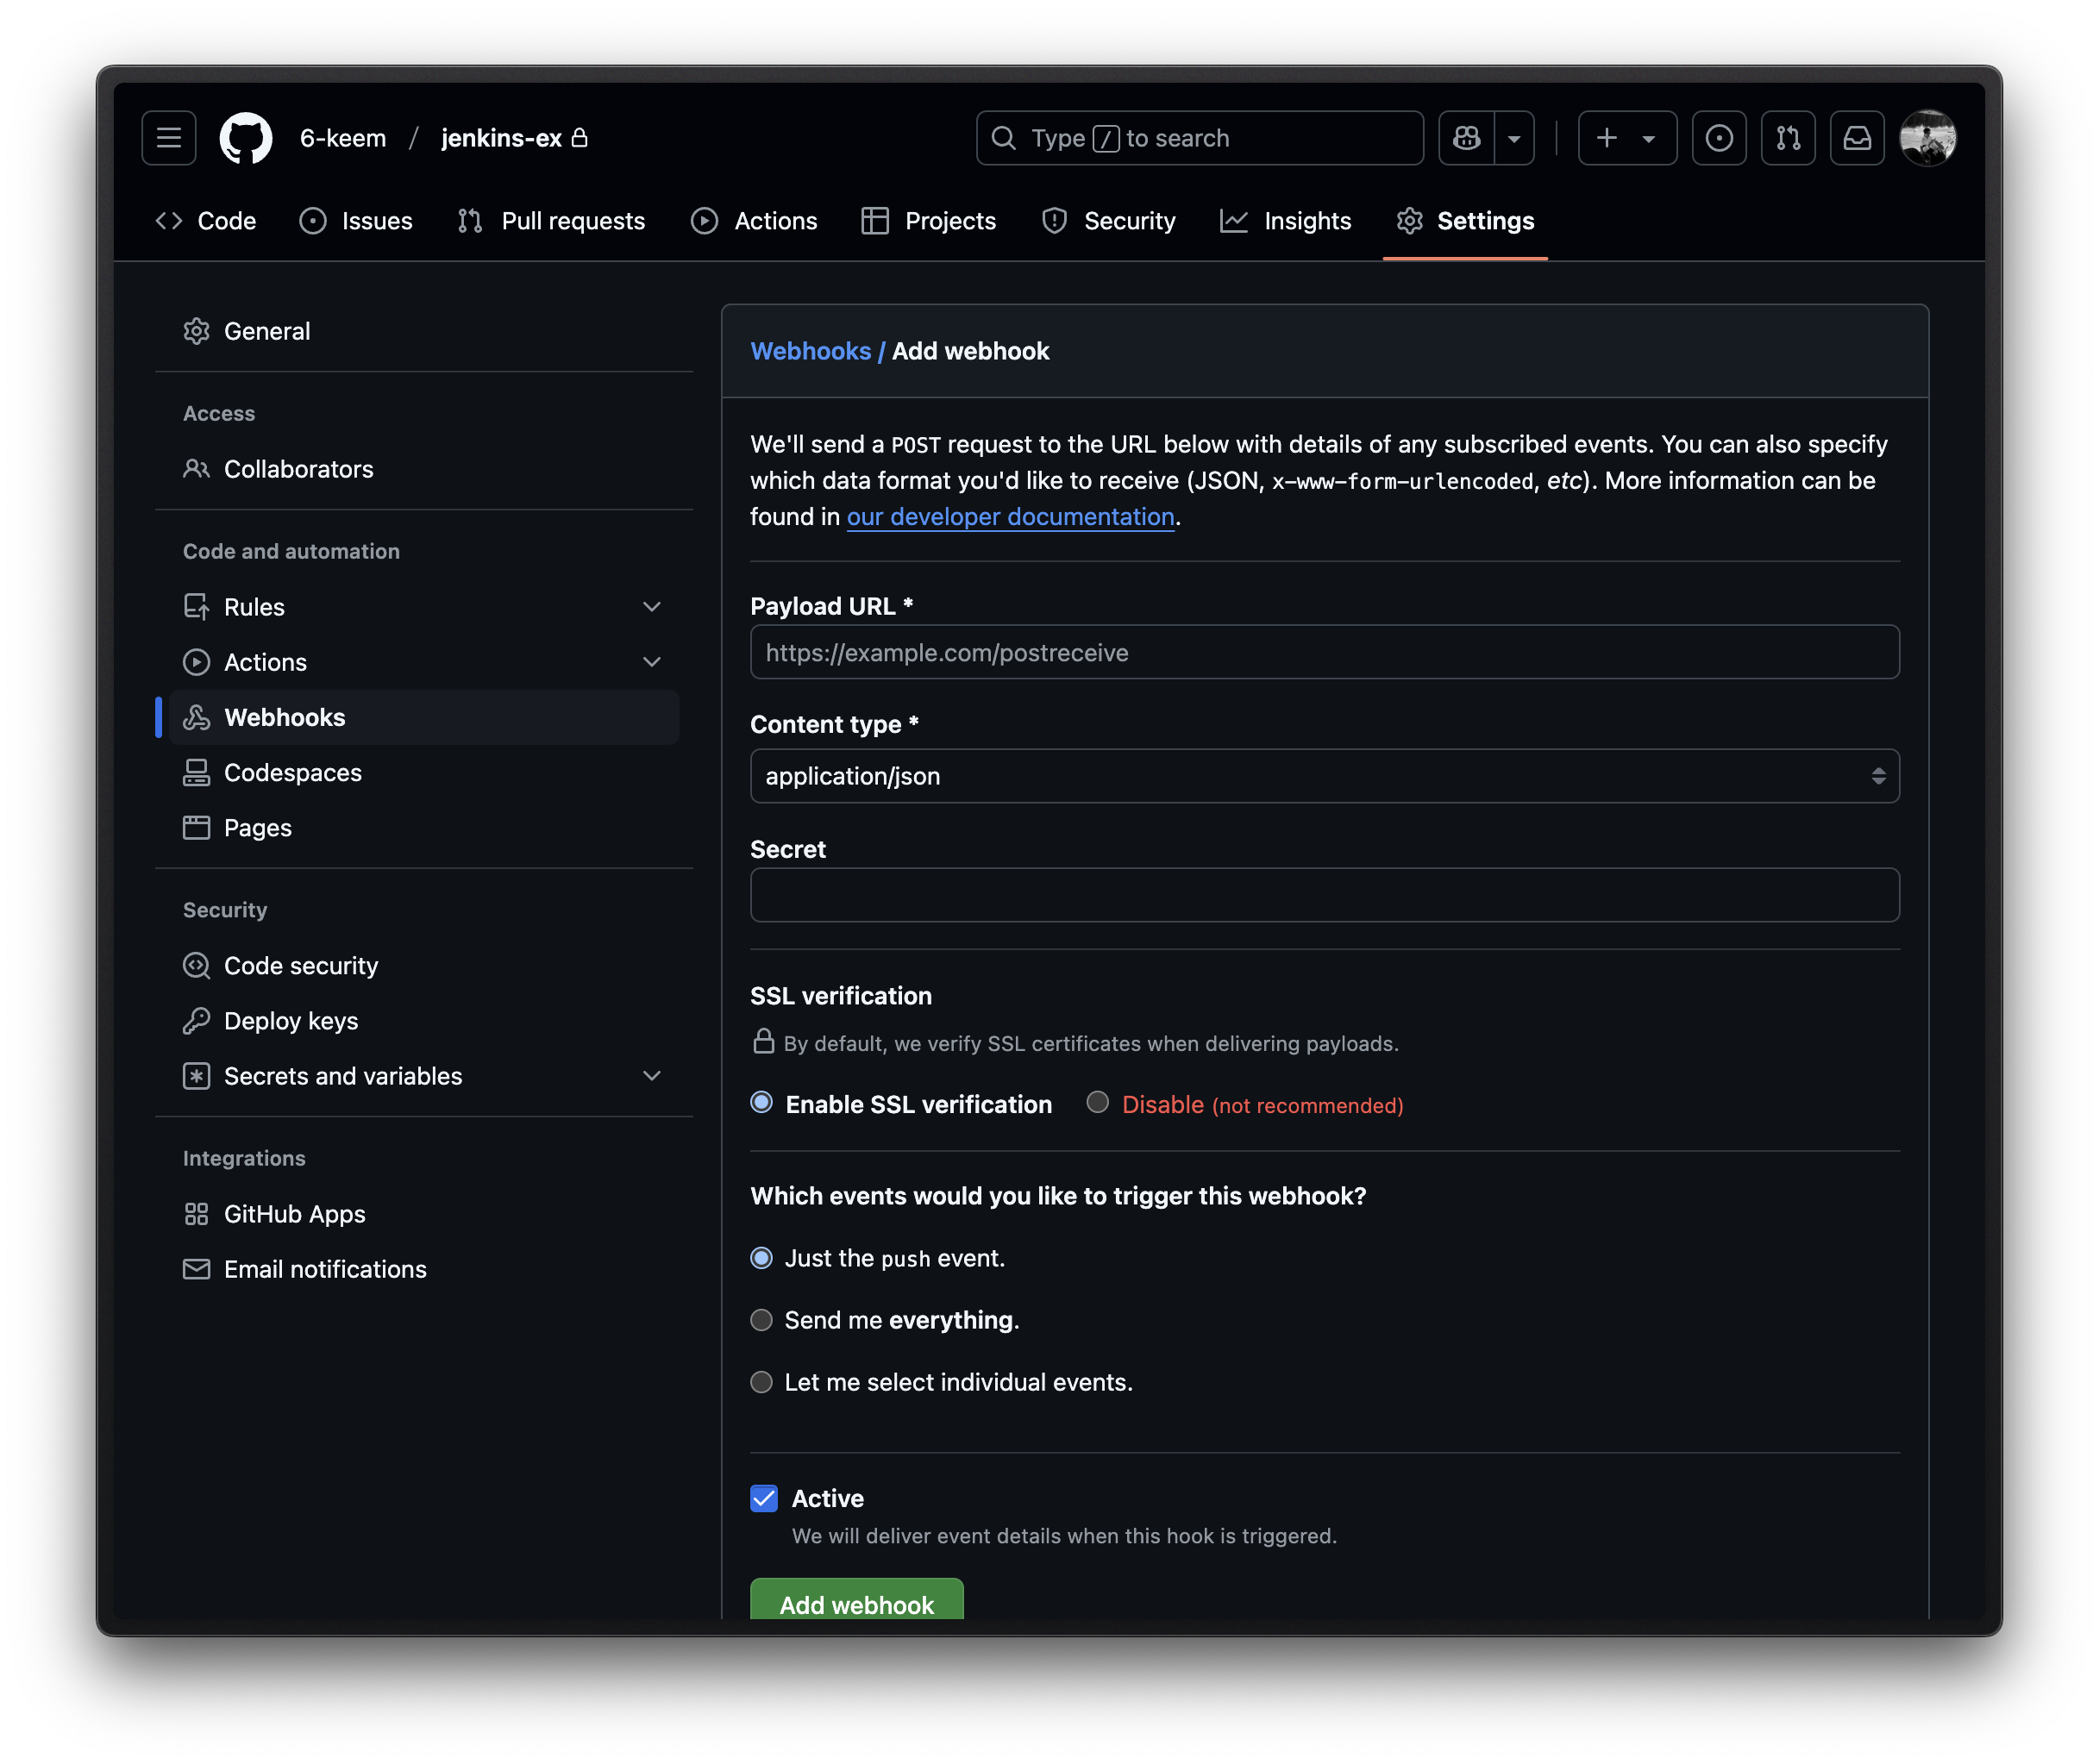This screenshot has height=1764, width=2099.
Task: Open the Copilot dropdown arrow
Action: pos(1514,138)
